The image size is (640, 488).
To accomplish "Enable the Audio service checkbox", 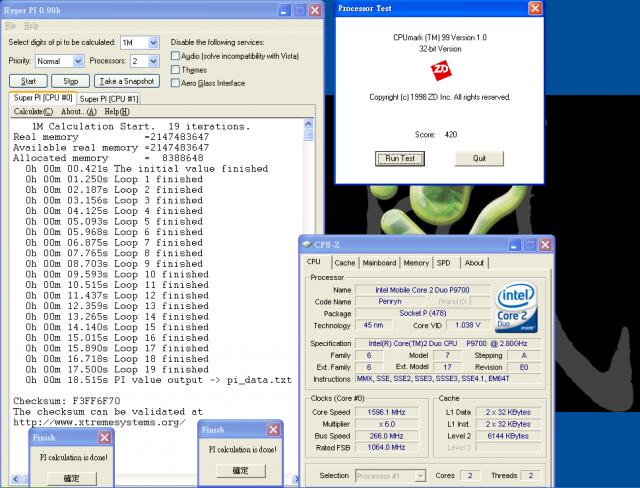I will pyautogui.click(x=176, y=56).
